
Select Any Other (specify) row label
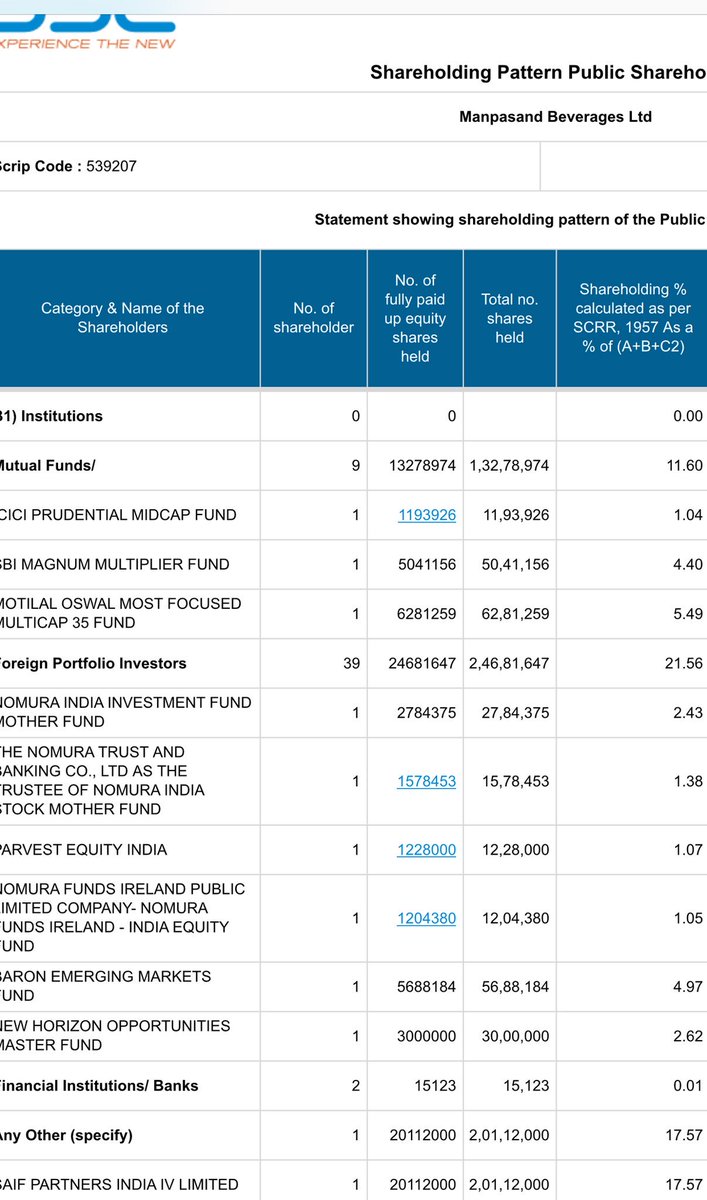[66, 1135]
